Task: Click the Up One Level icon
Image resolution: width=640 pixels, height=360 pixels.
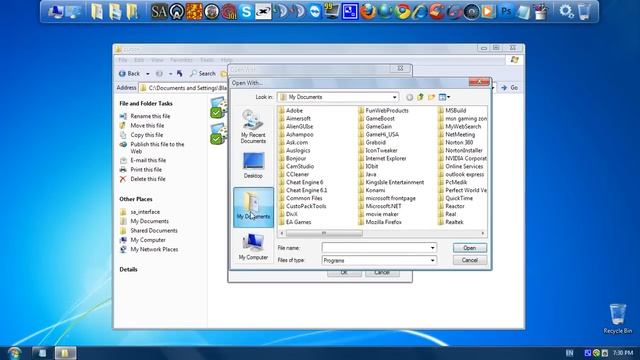Action: point(420,97)
